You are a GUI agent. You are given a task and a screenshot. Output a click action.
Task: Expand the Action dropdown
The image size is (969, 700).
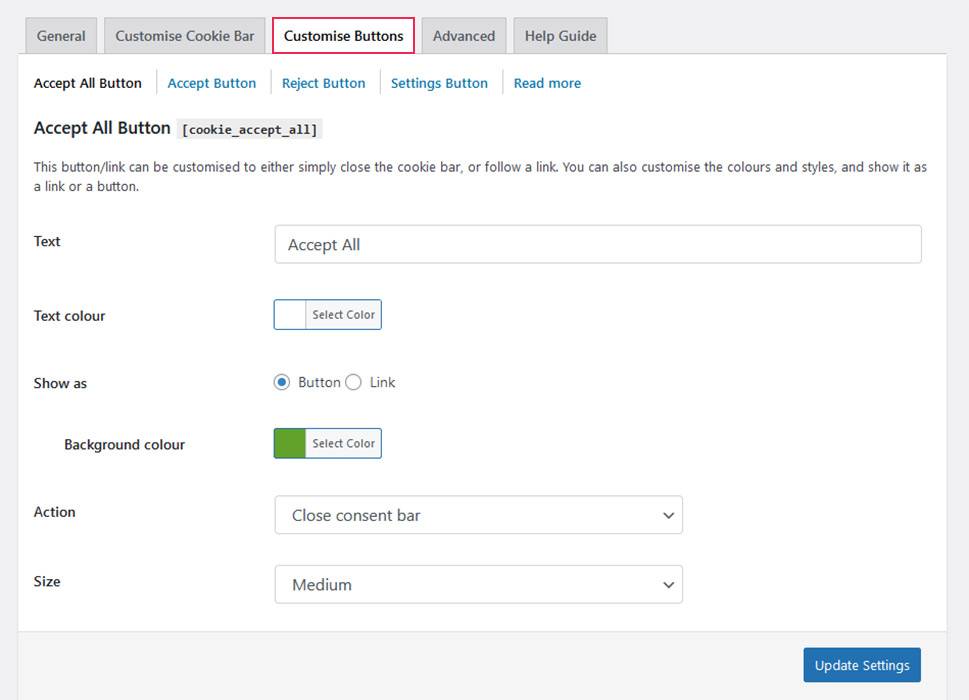[478, 516]
